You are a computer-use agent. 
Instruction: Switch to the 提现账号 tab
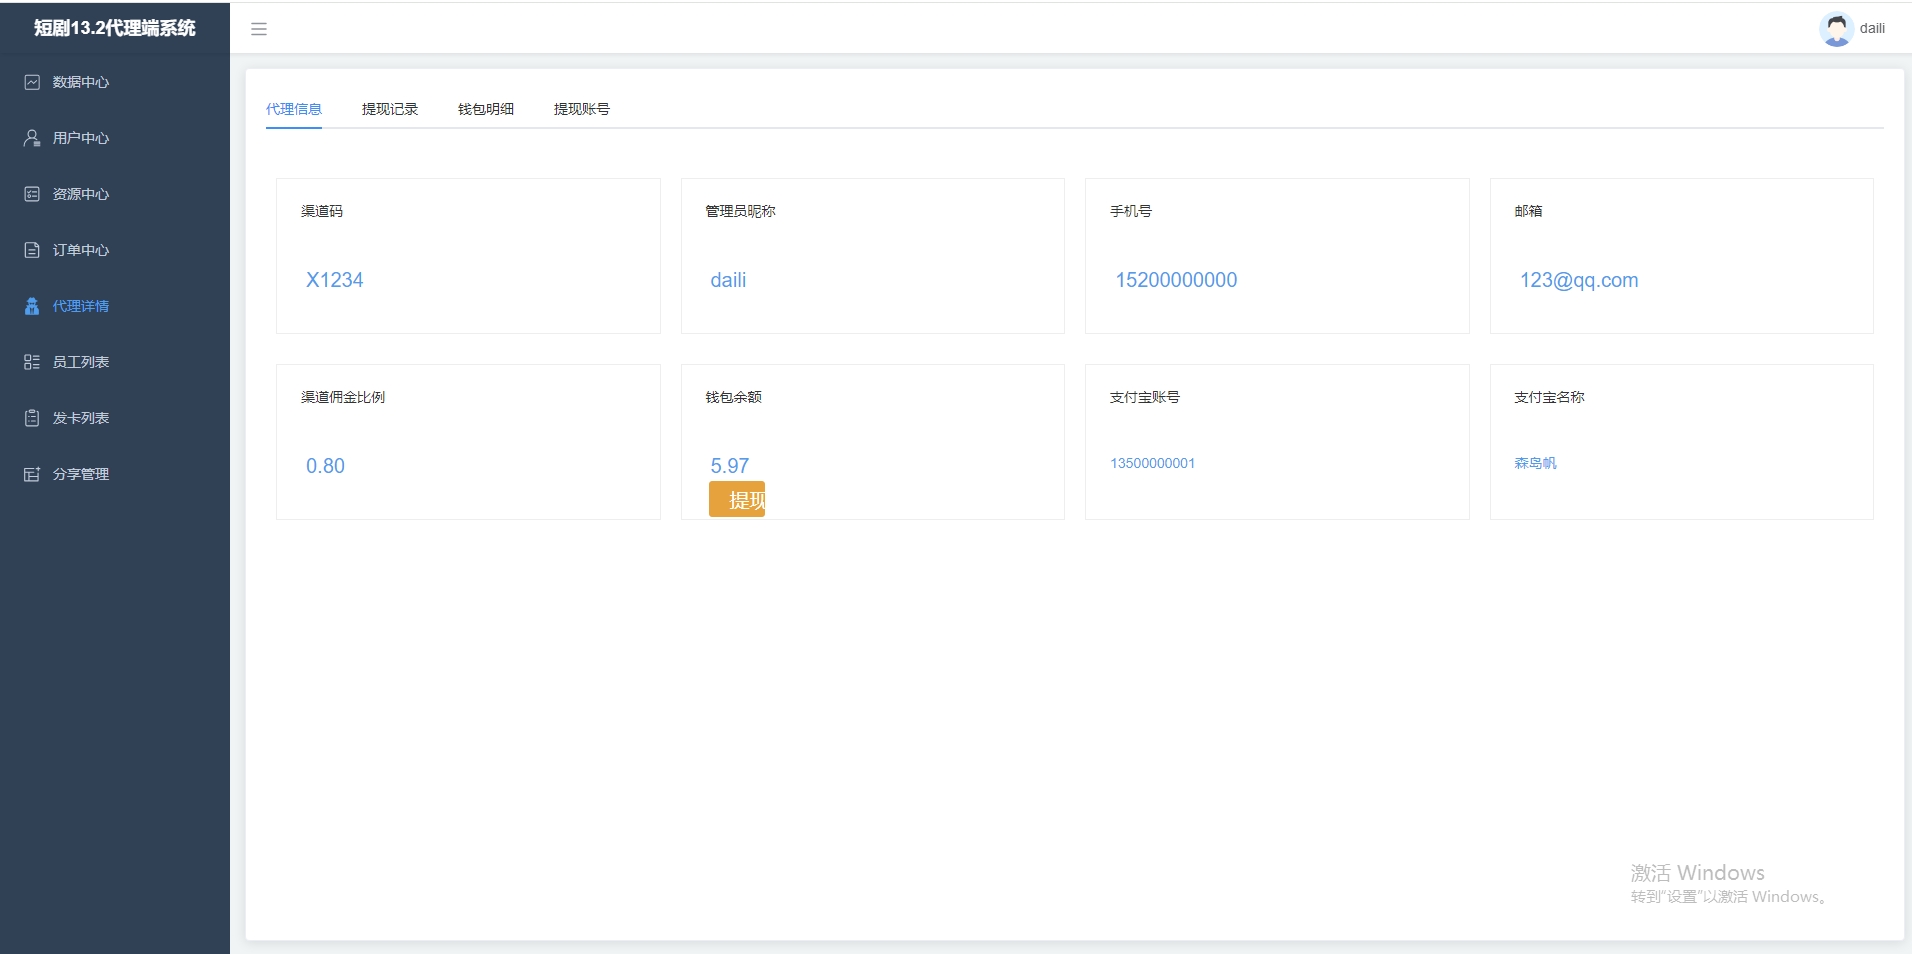pos(582,109)
